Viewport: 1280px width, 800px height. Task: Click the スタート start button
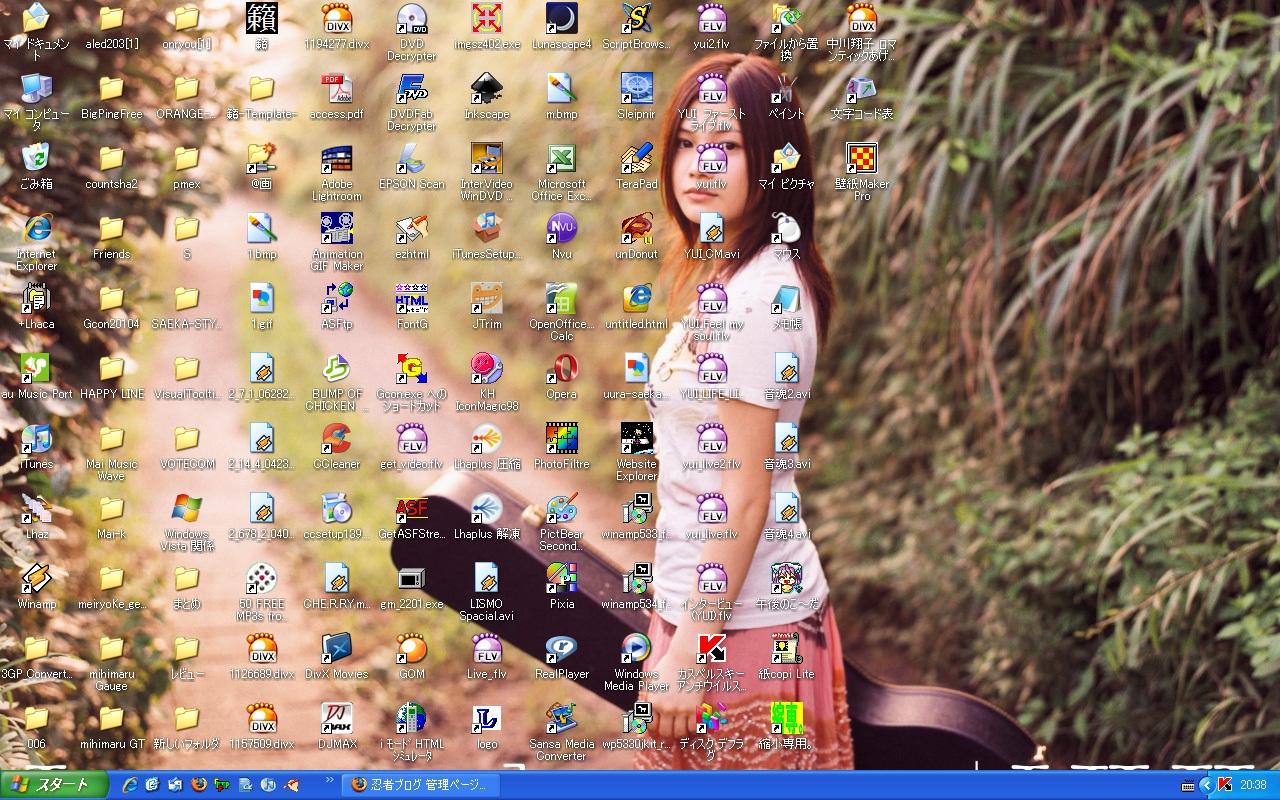[50, 785]
